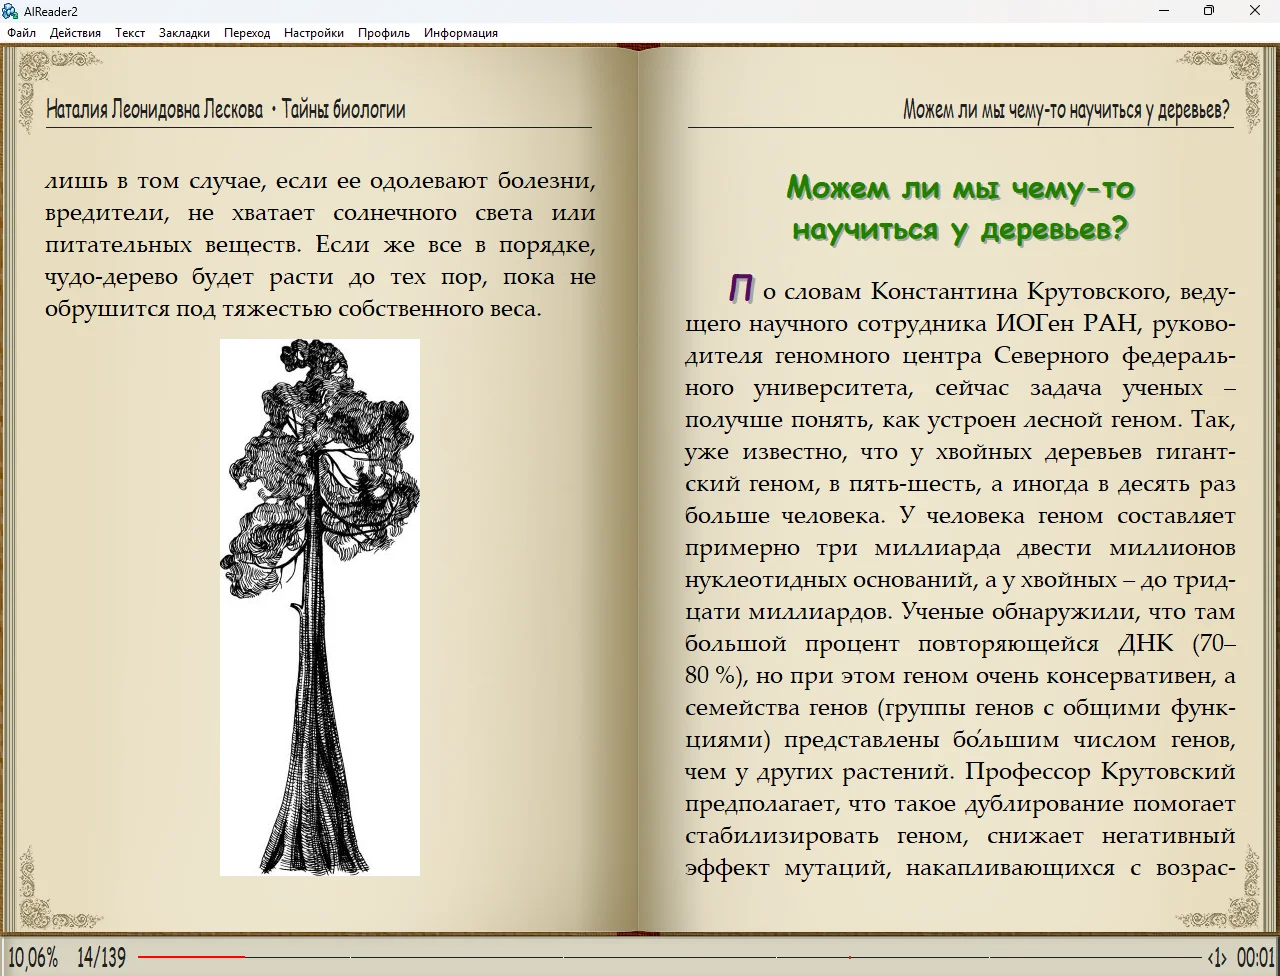Viewport: 1280px width, 976px height.
Task: Restore down the AlReader2 window
Action: 1208,11
